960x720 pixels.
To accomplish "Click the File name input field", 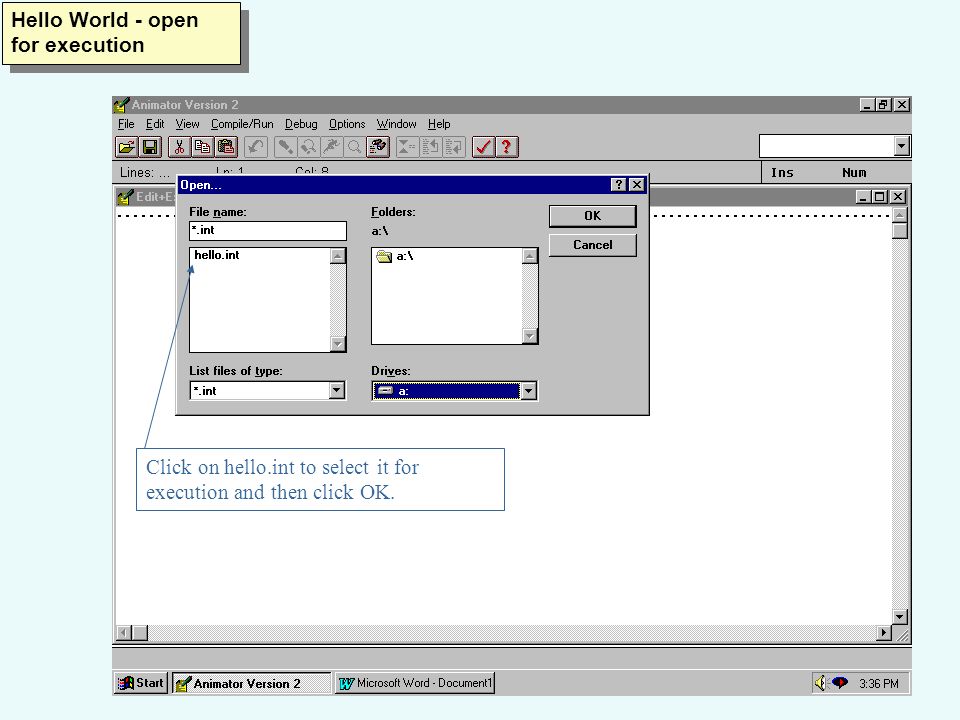I will (x=268, y=231).
